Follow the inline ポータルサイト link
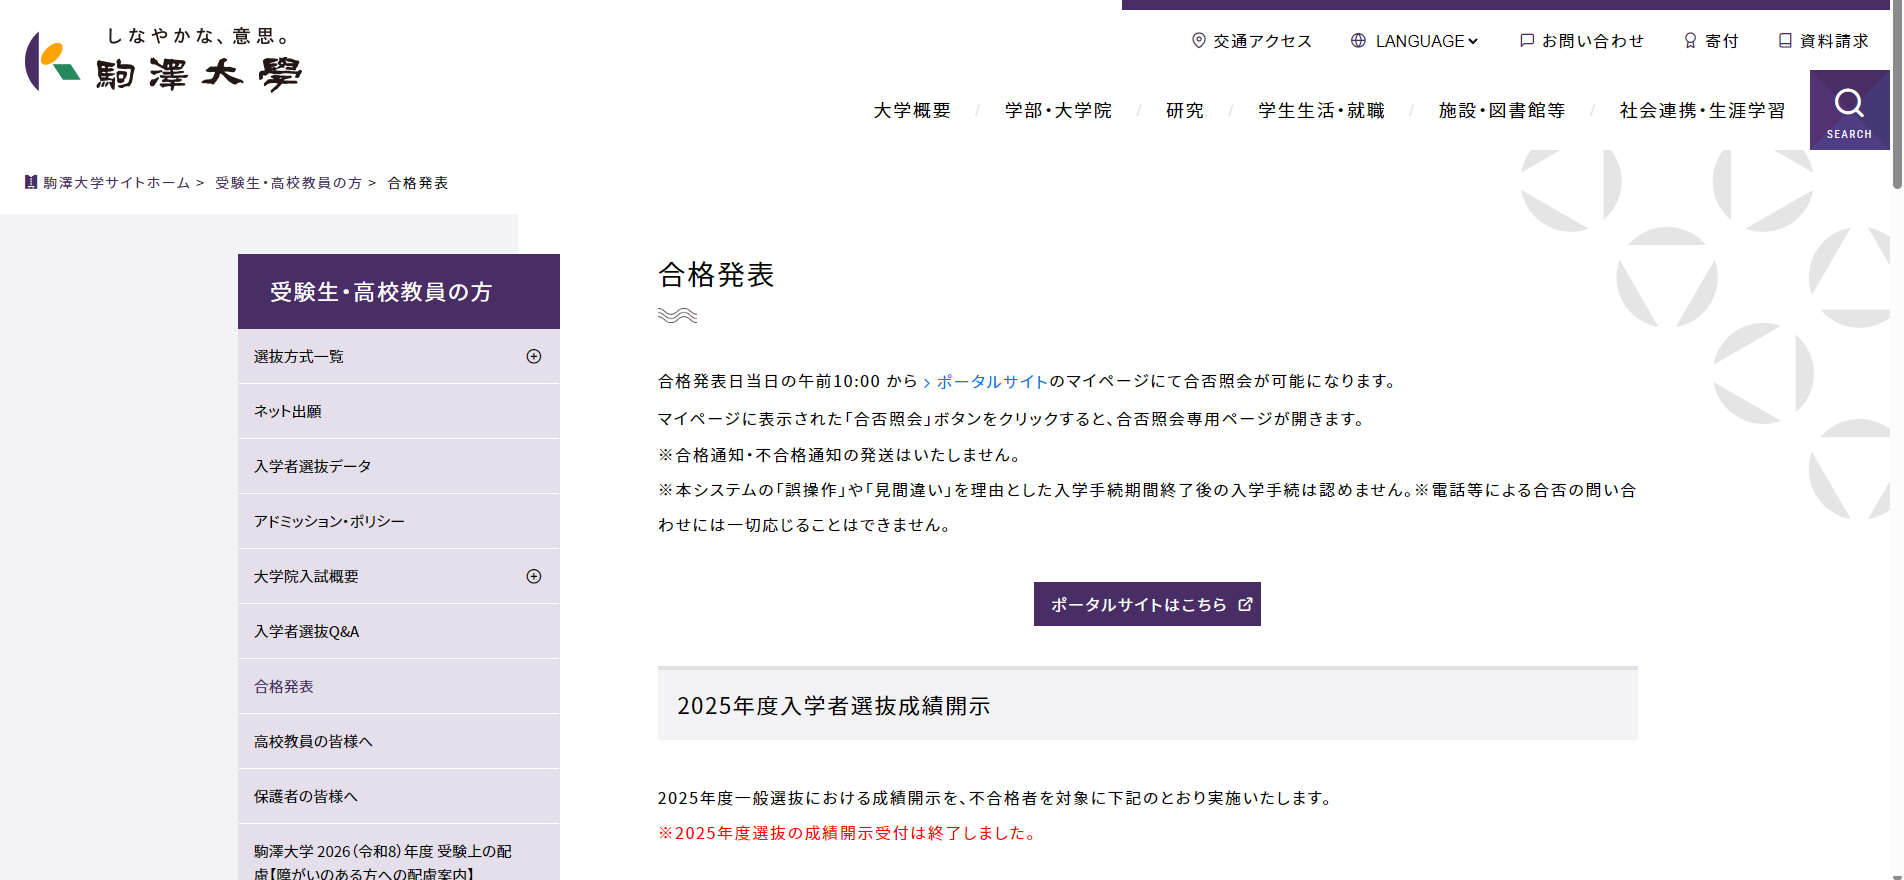 pyautogui.click(x=991, y=381)
